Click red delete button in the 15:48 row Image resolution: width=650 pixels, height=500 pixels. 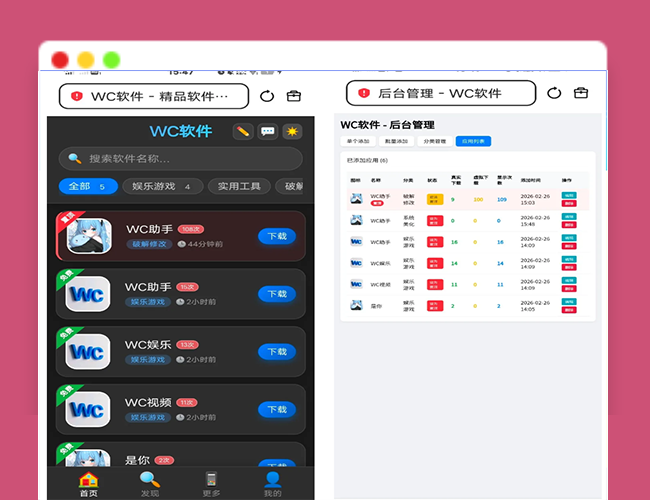pos(569,225)
